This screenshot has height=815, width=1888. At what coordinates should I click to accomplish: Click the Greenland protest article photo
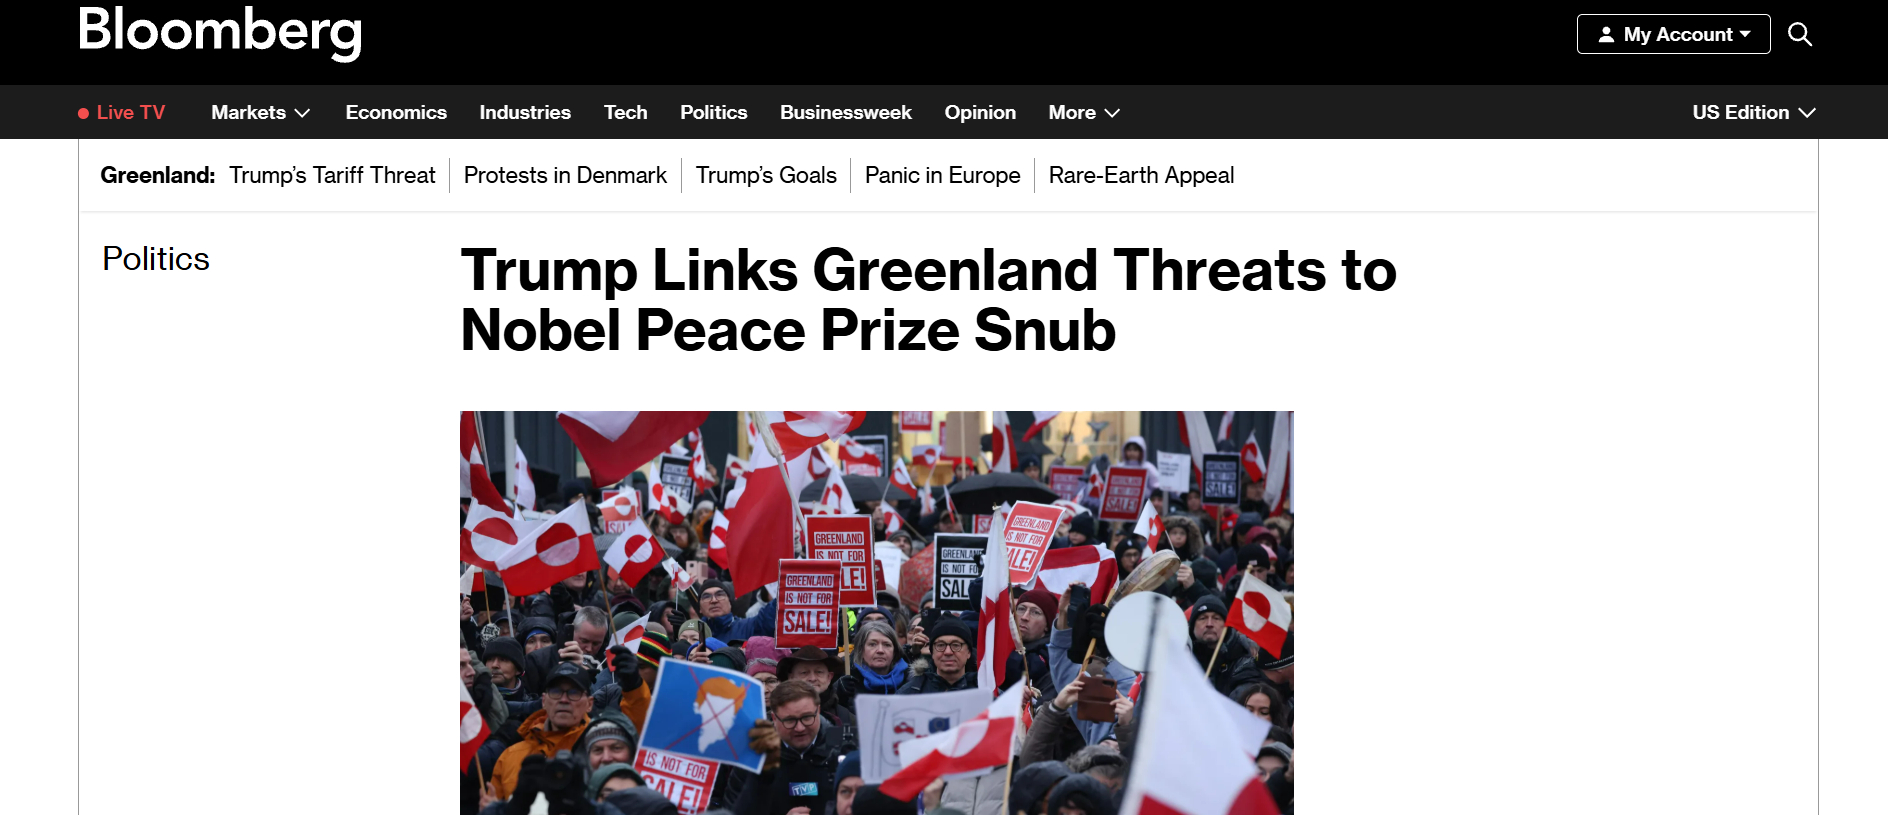877,612
